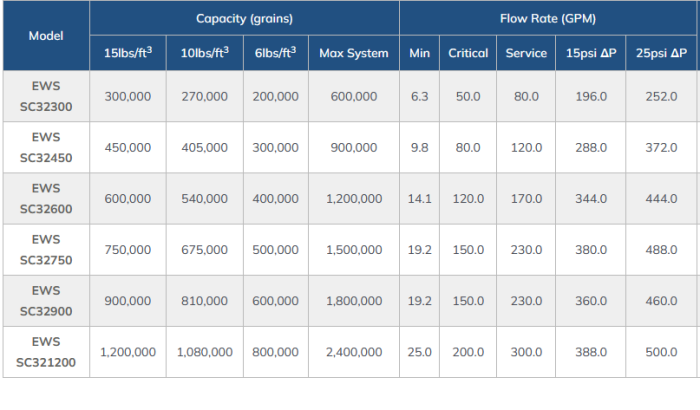Viewport: 700px width, 410px height.
Task: Select the 25psi ΔP column header
Action: tap(660, 53)
